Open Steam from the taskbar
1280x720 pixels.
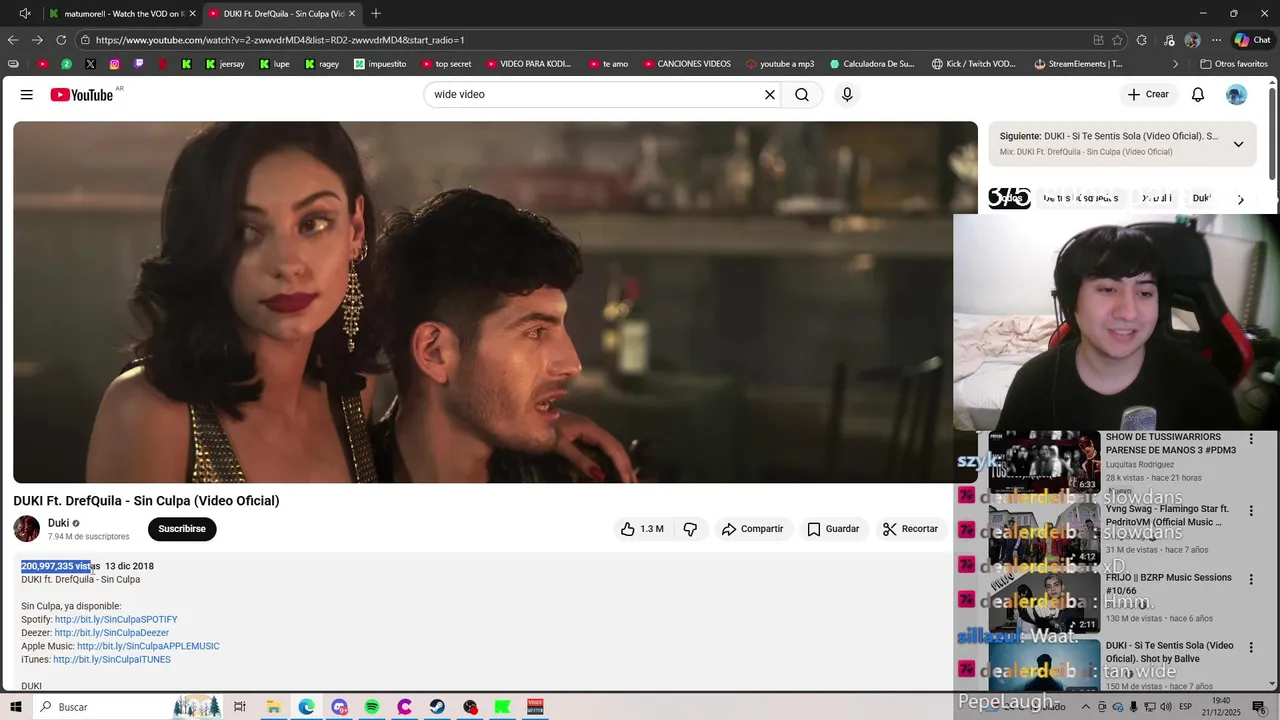438,707
